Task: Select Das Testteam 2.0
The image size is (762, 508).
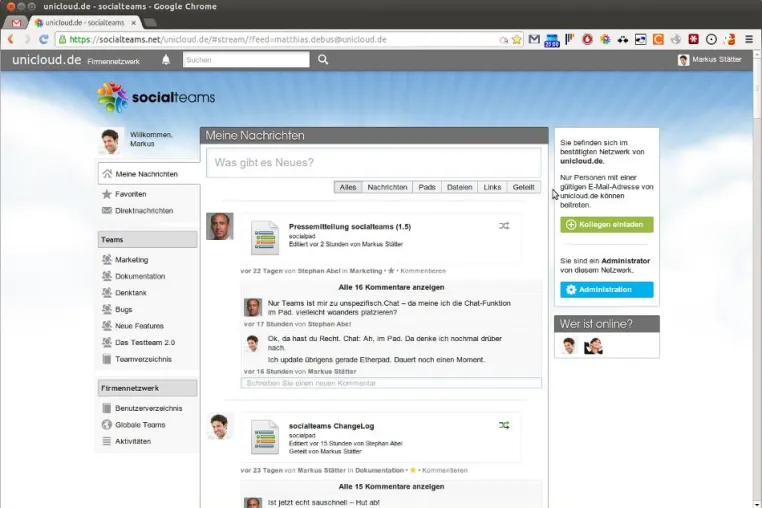Action: (x=145, y=342)
